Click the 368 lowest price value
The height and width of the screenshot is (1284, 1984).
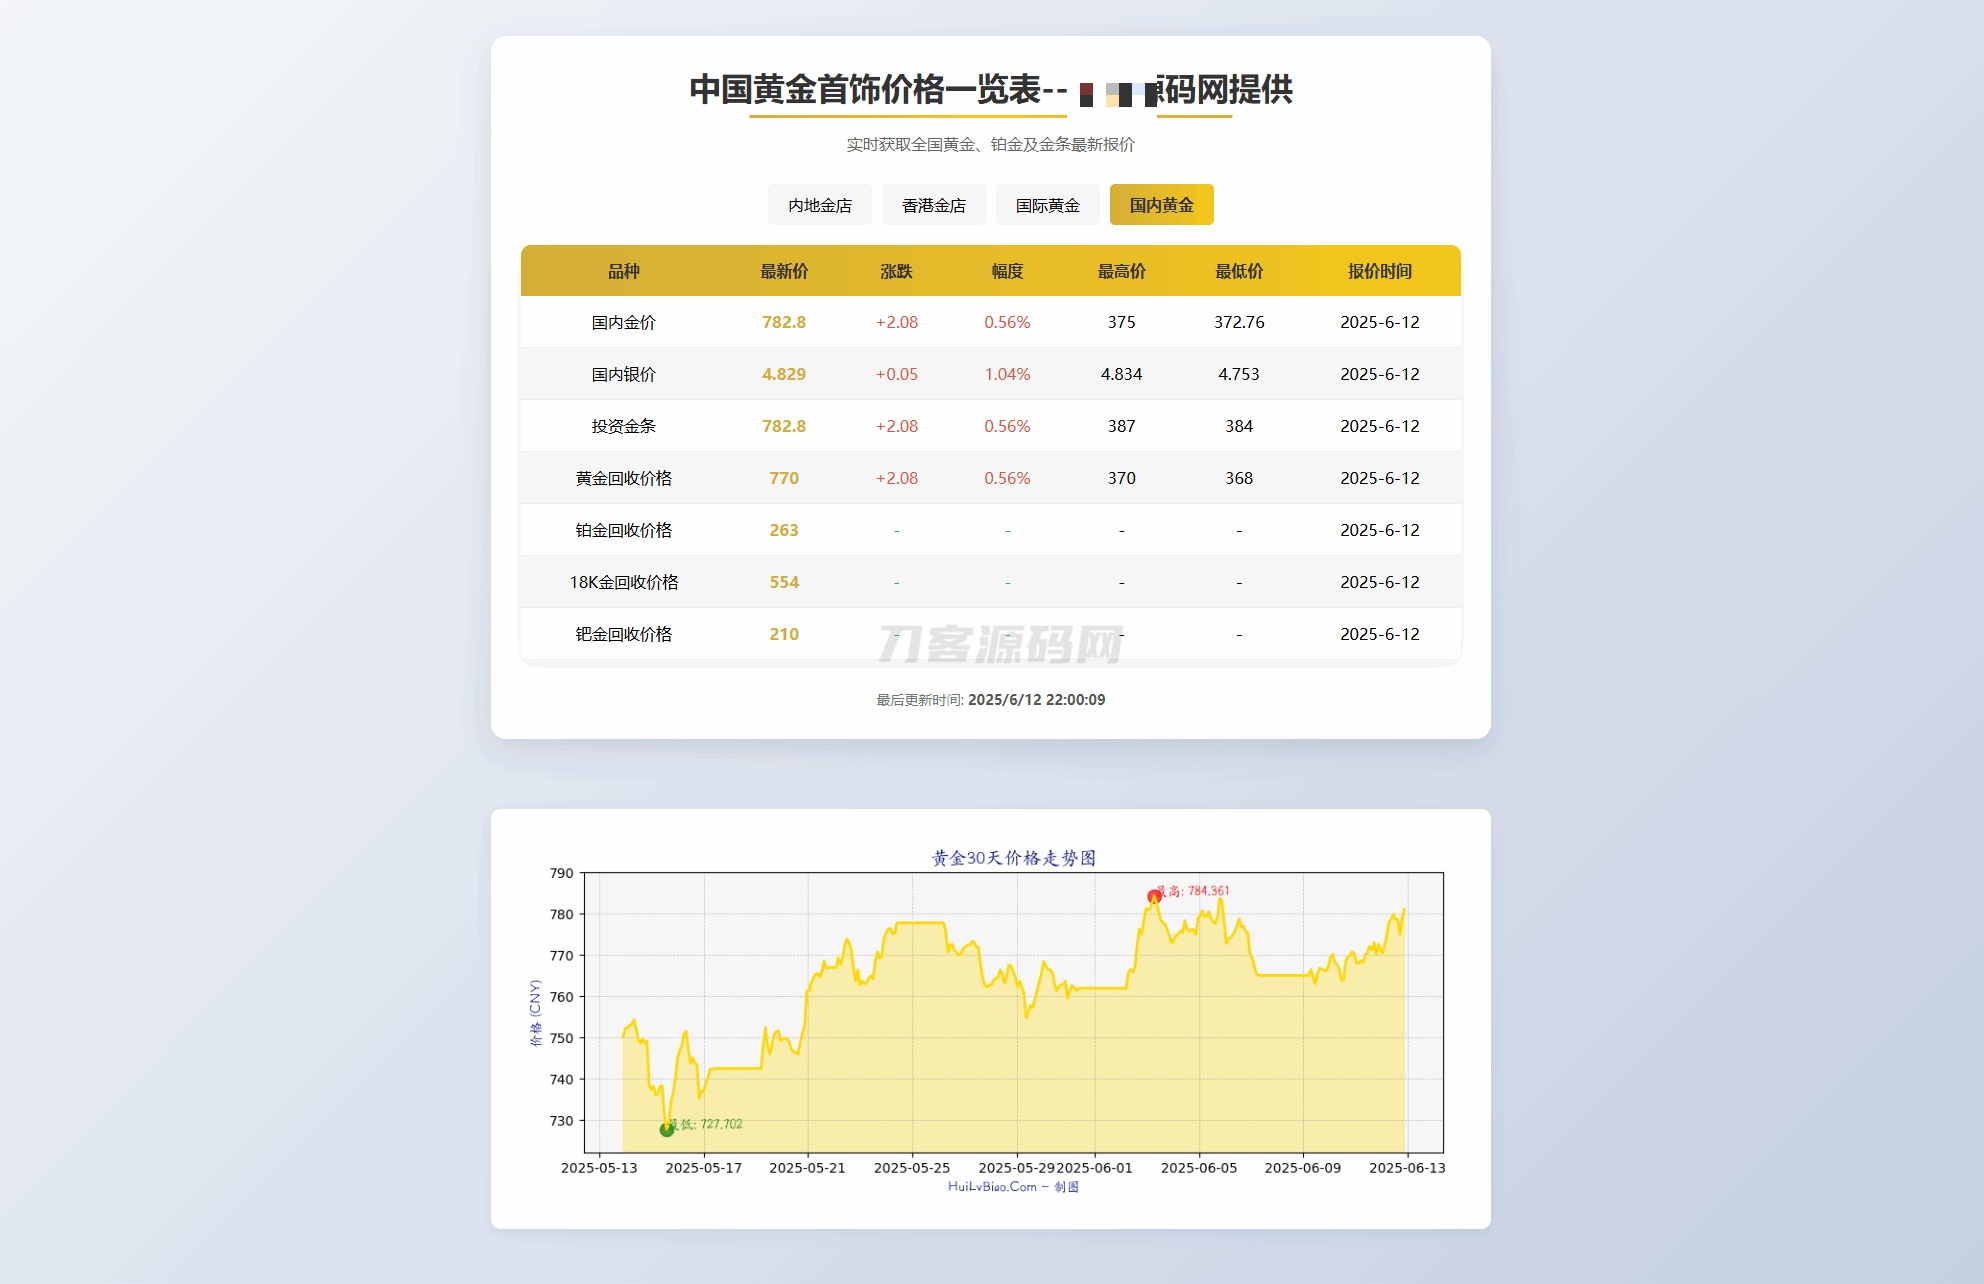pyautogui.click(x=1239, y=478)
